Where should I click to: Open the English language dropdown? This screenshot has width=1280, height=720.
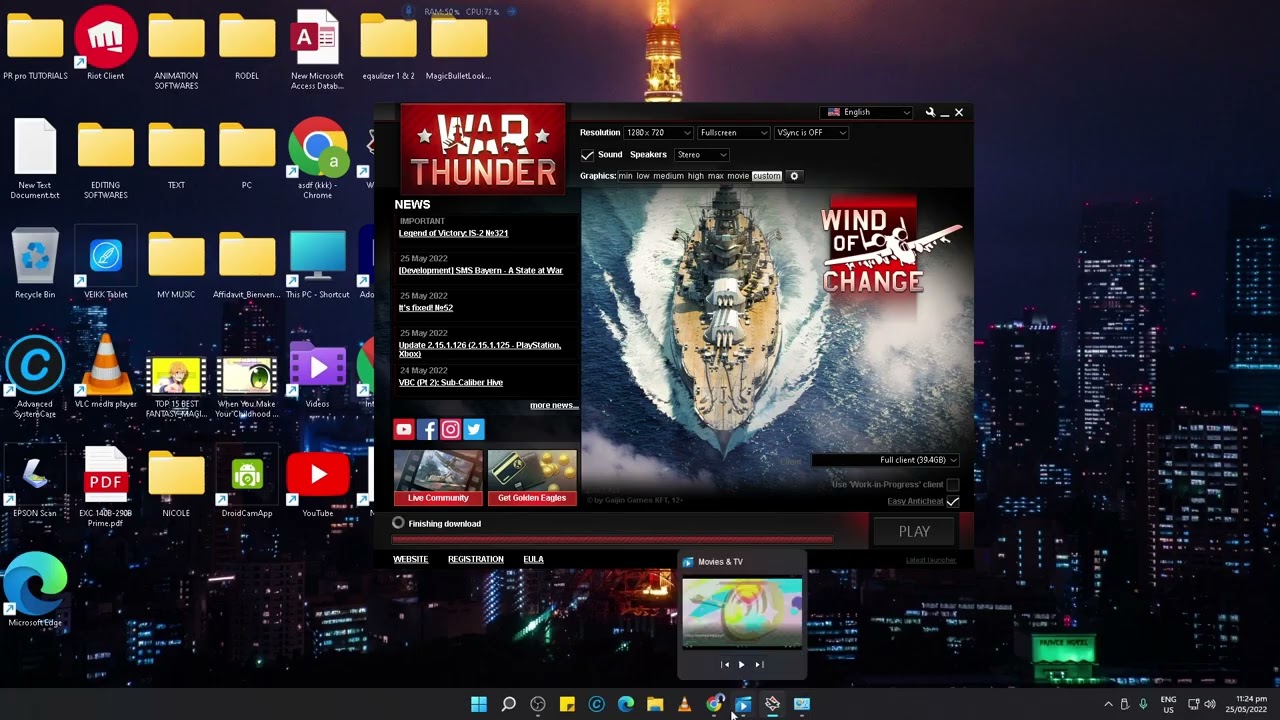pos(867,112)
